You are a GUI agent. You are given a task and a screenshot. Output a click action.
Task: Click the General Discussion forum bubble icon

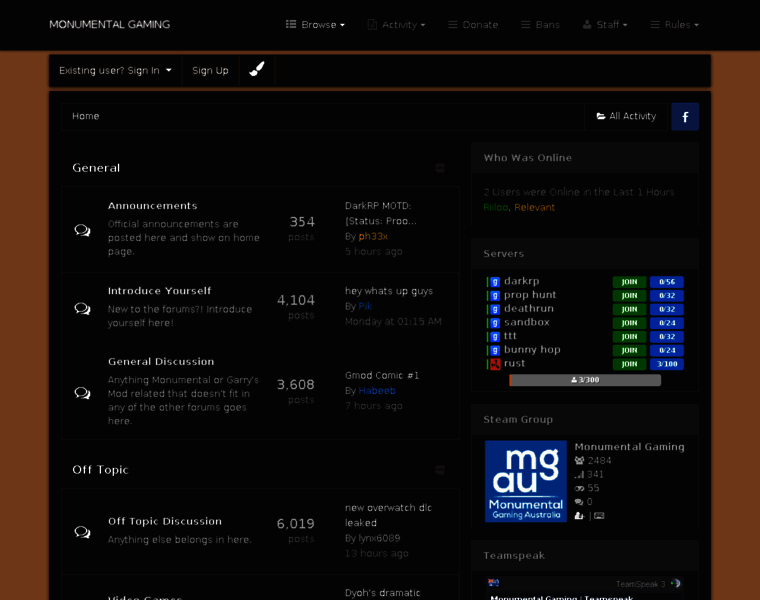(82, 393)
